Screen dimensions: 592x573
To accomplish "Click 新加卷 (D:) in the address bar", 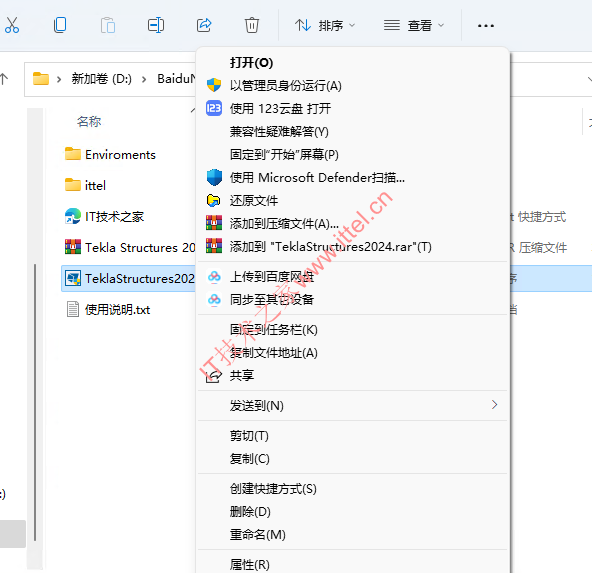I will tap(101, 79).
